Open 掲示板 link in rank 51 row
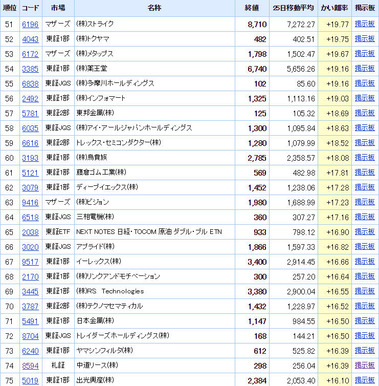The image size is (379, 386). 365,24
